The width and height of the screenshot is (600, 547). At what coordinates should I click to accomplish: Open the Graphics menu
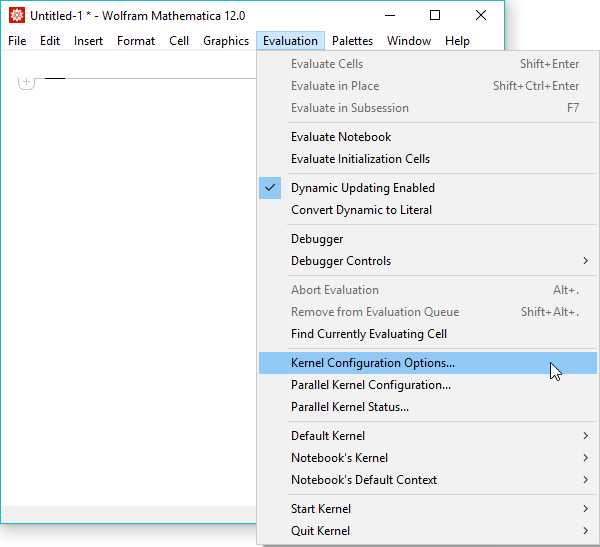point(226,41)
